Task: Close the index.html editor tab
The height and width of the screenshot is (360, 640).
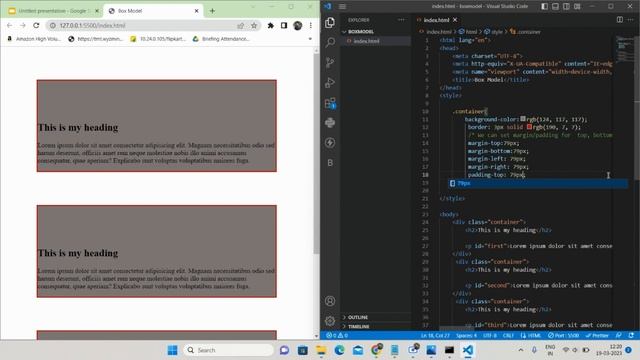Action: click(455, 20)
